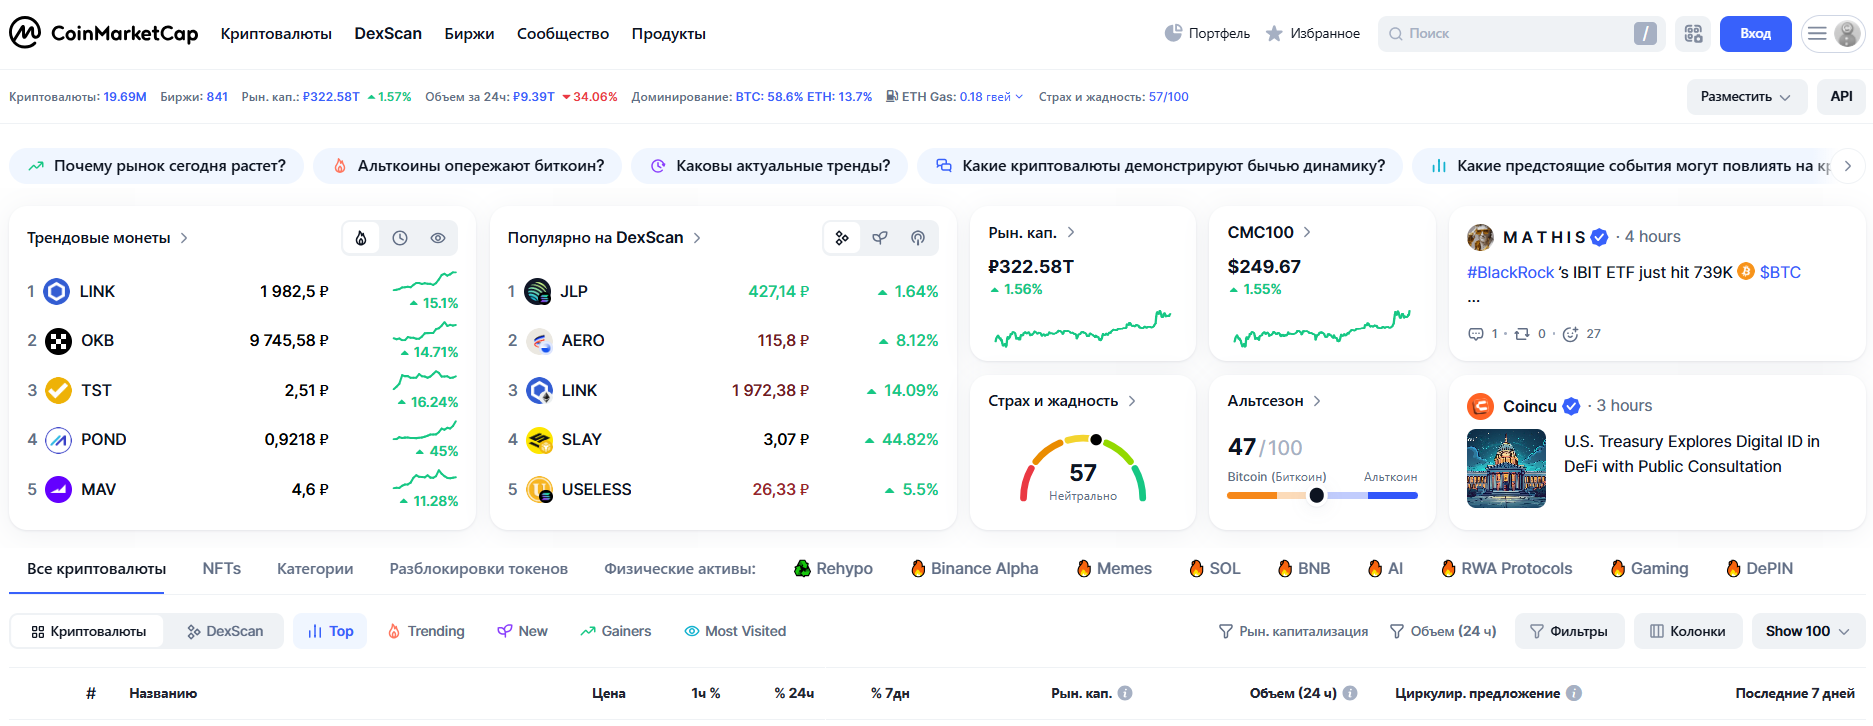Switch to Разблокировки токенов tab

479,568
